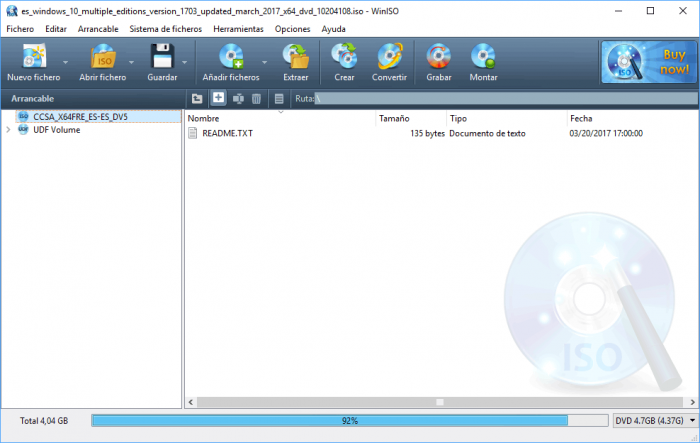Viewport: 700px width, 443px height.
Task: Click the Buy now banner
Action: 649,62
